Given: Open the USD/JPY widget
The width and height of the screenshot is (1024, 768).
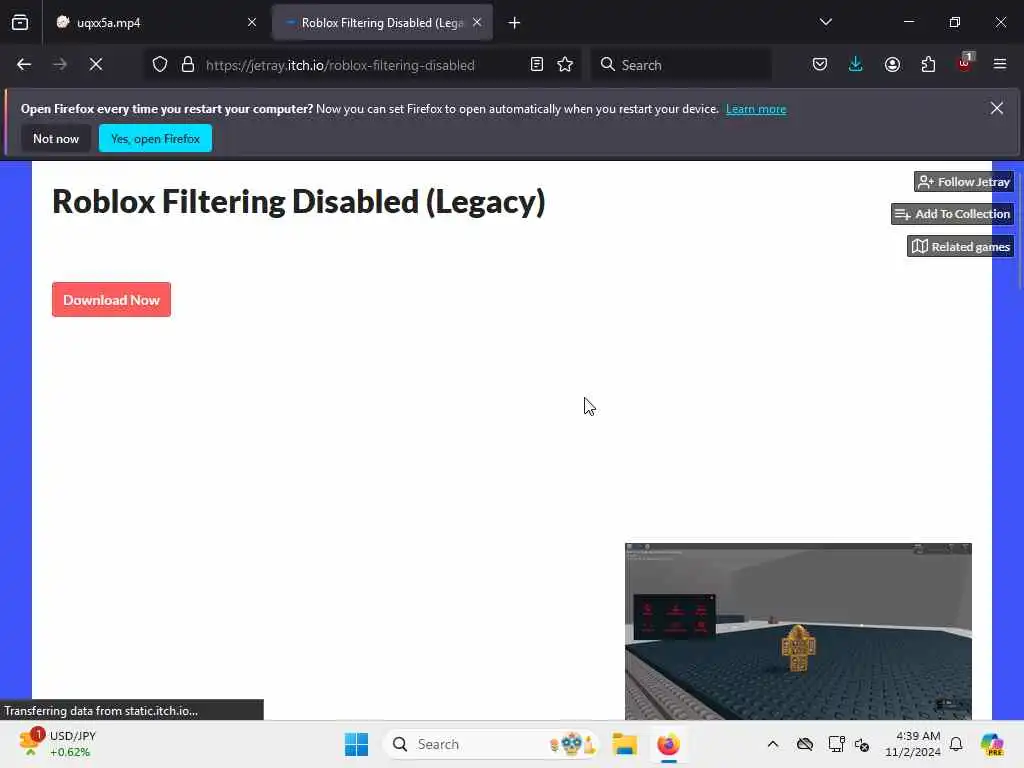Looking at the screenshot, I should (x=59, y=744).
